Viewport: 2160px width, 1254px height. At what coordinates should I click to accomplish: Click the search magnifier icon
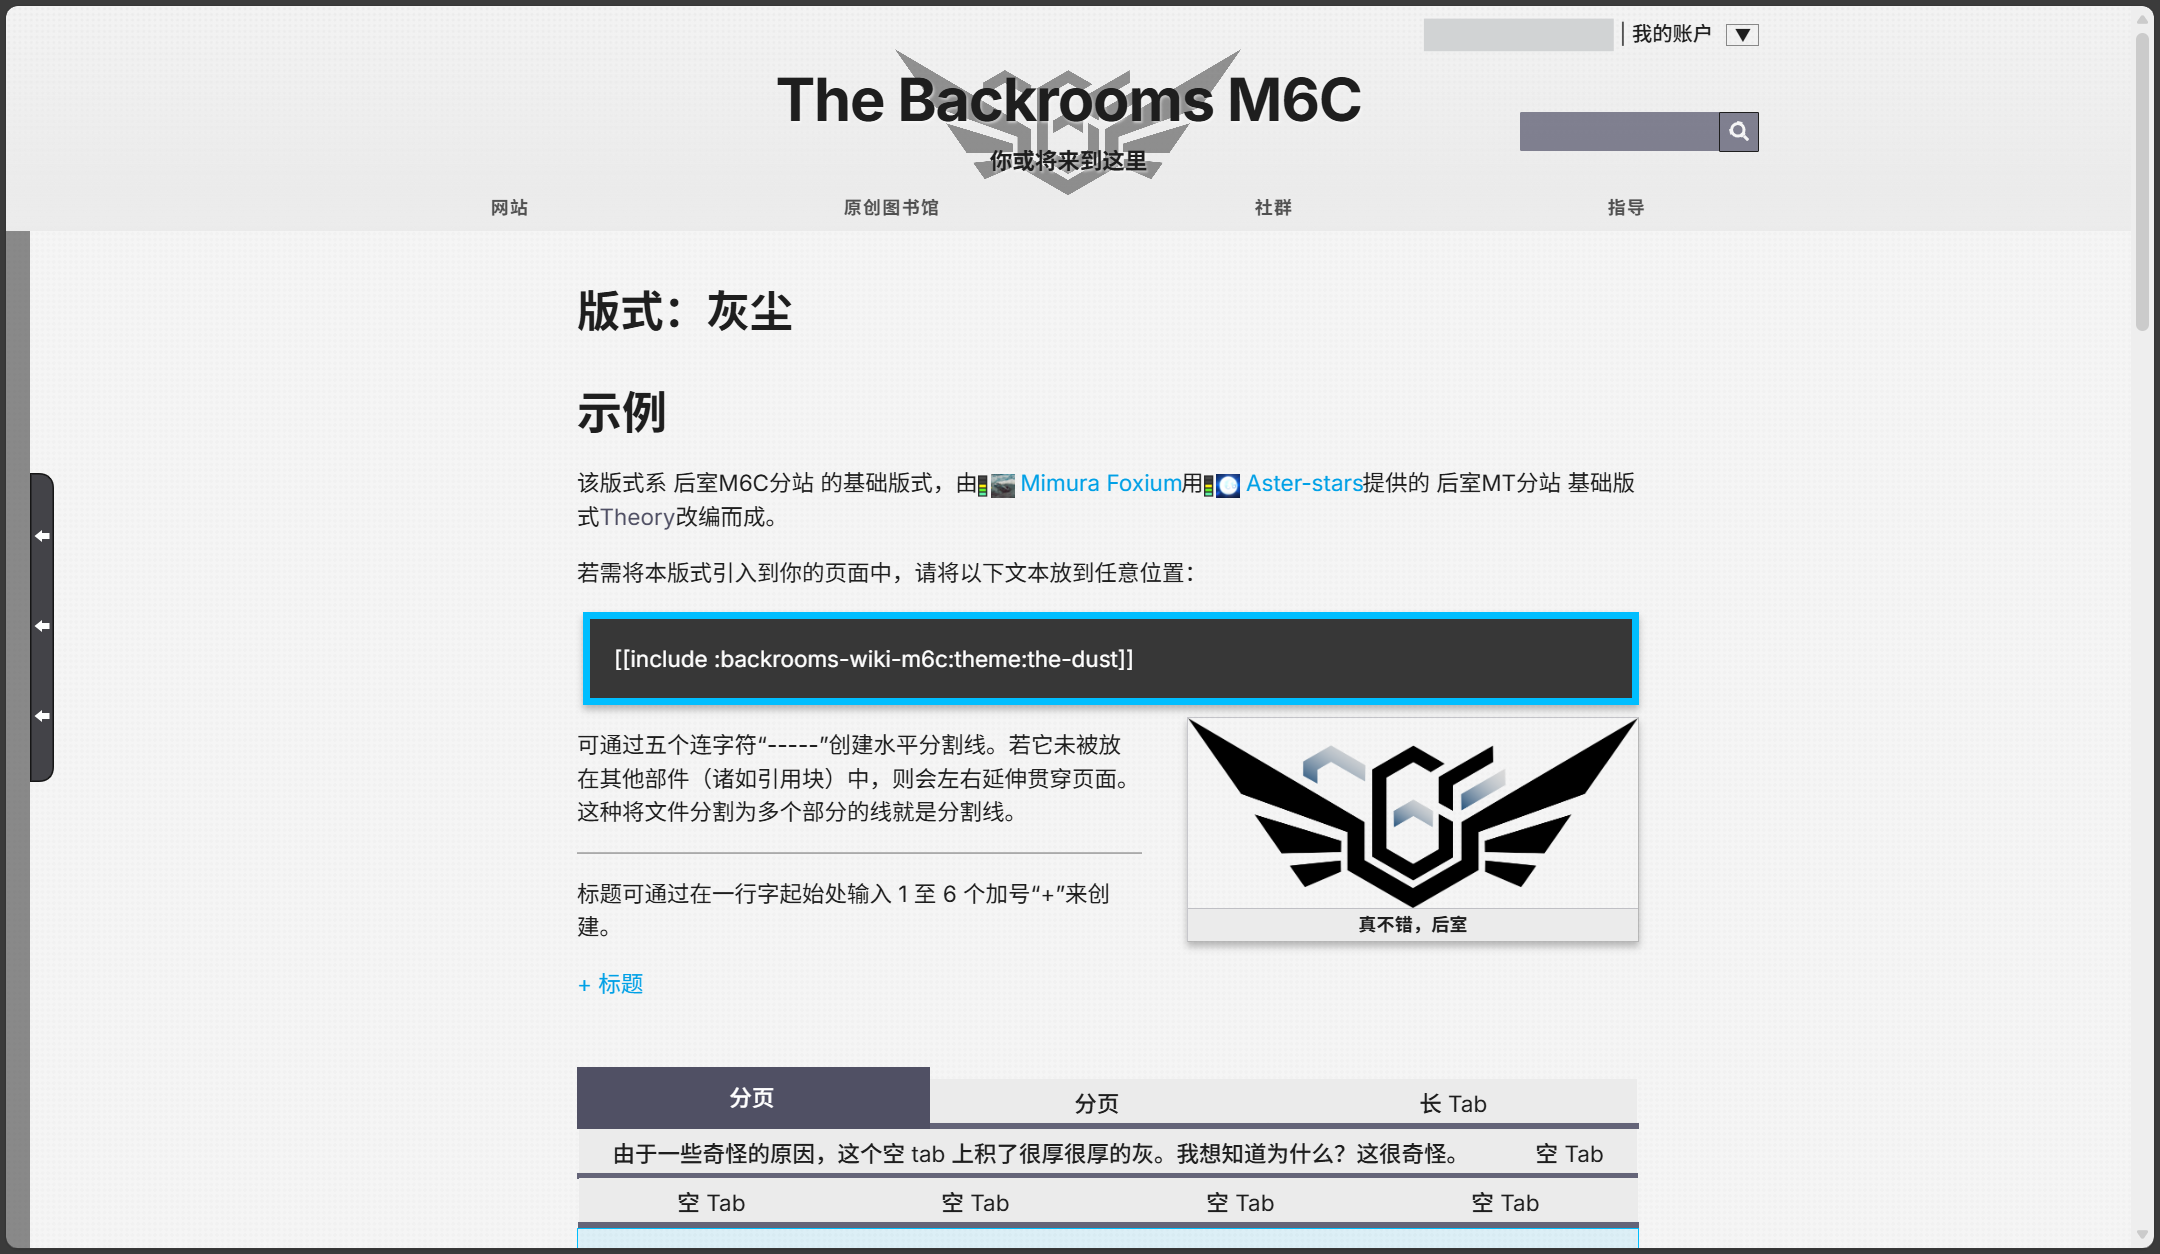coord(1739,131)
